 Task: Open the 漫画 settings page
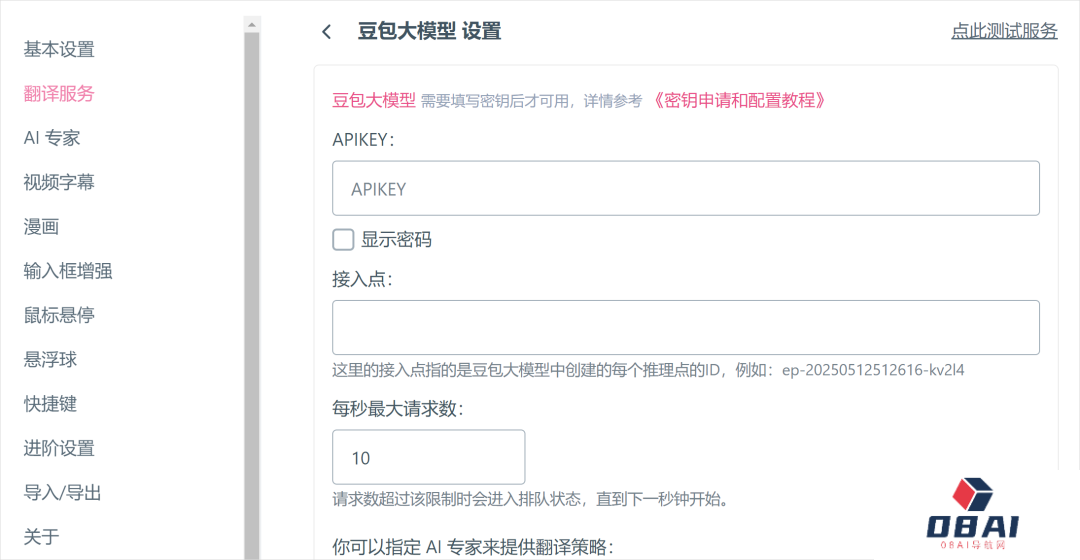click(x=41, y=227)
